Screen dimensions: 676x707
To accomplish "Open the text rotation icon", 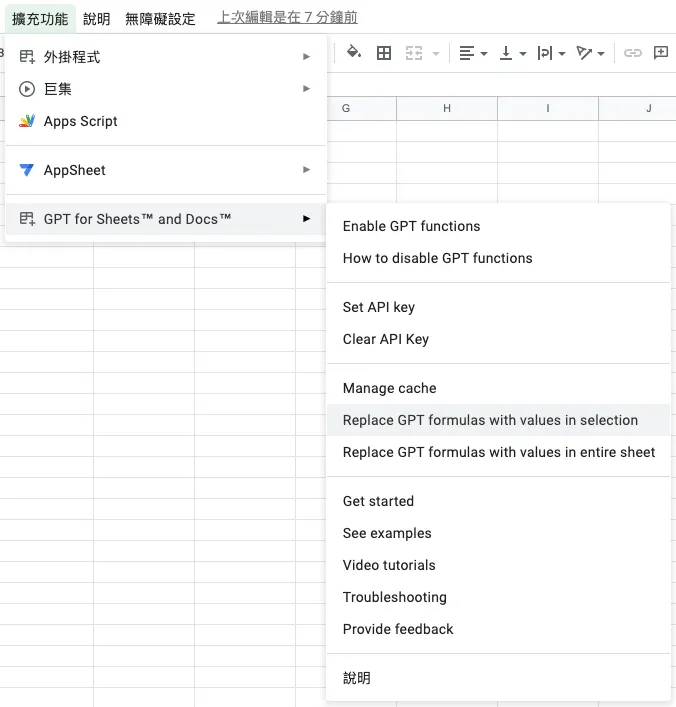I will point(584,53).
